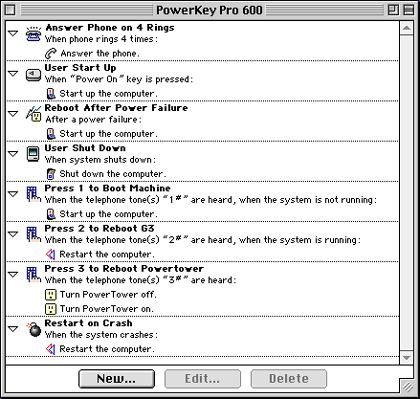Click the restart triangle icon under Restart on Crash

coord(50,349)
